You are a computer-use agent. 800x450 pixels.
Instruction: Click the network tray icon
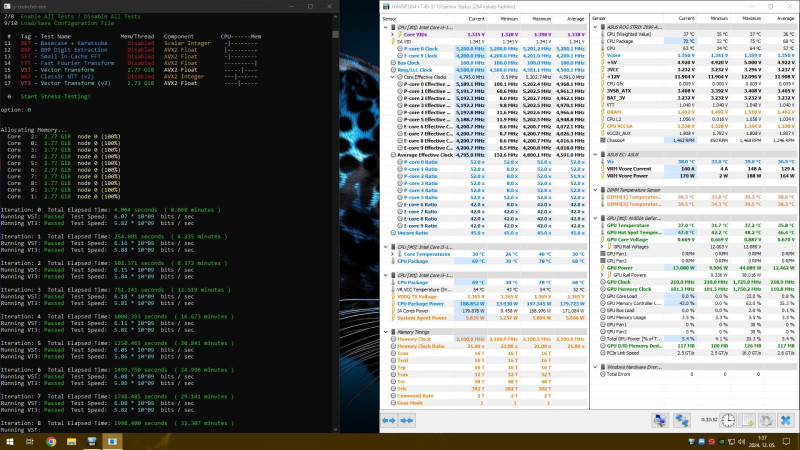click(731, 442)
